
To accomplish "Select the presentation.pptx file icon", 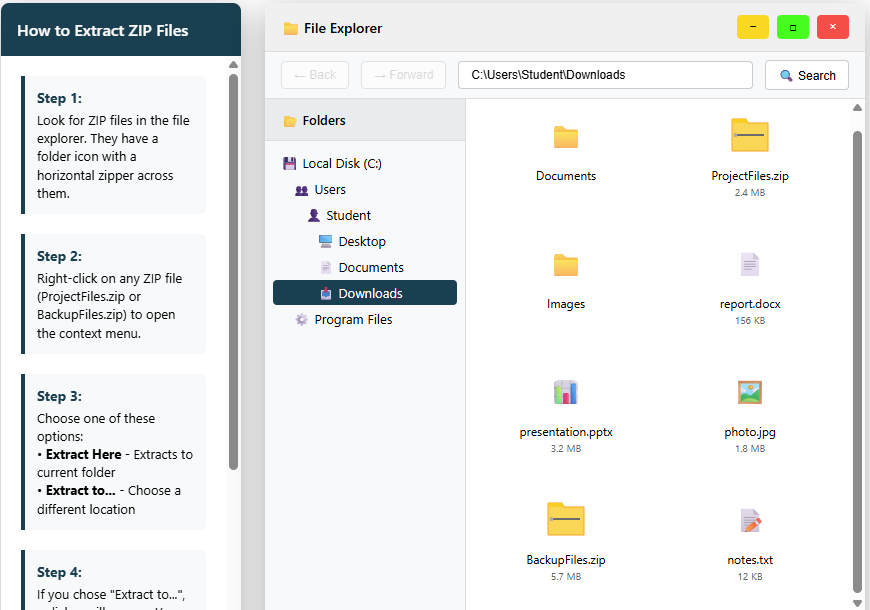I will click(566, 392).
